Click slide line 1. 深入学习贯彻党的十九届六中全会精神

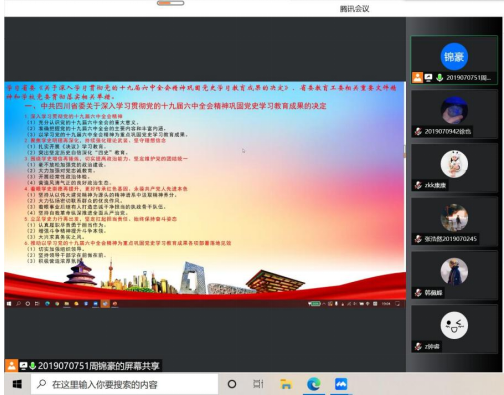[74, 116]
